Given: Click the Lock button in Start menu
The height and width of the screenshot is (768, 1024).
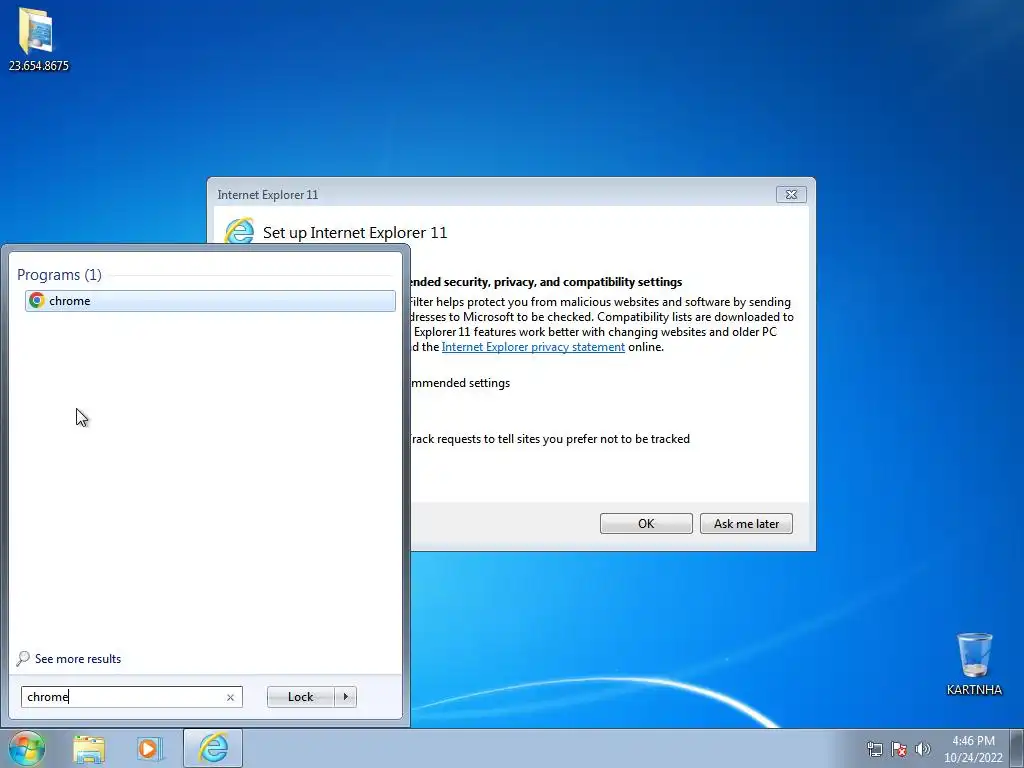Looking at the screenshot, I should pos(300,697).
